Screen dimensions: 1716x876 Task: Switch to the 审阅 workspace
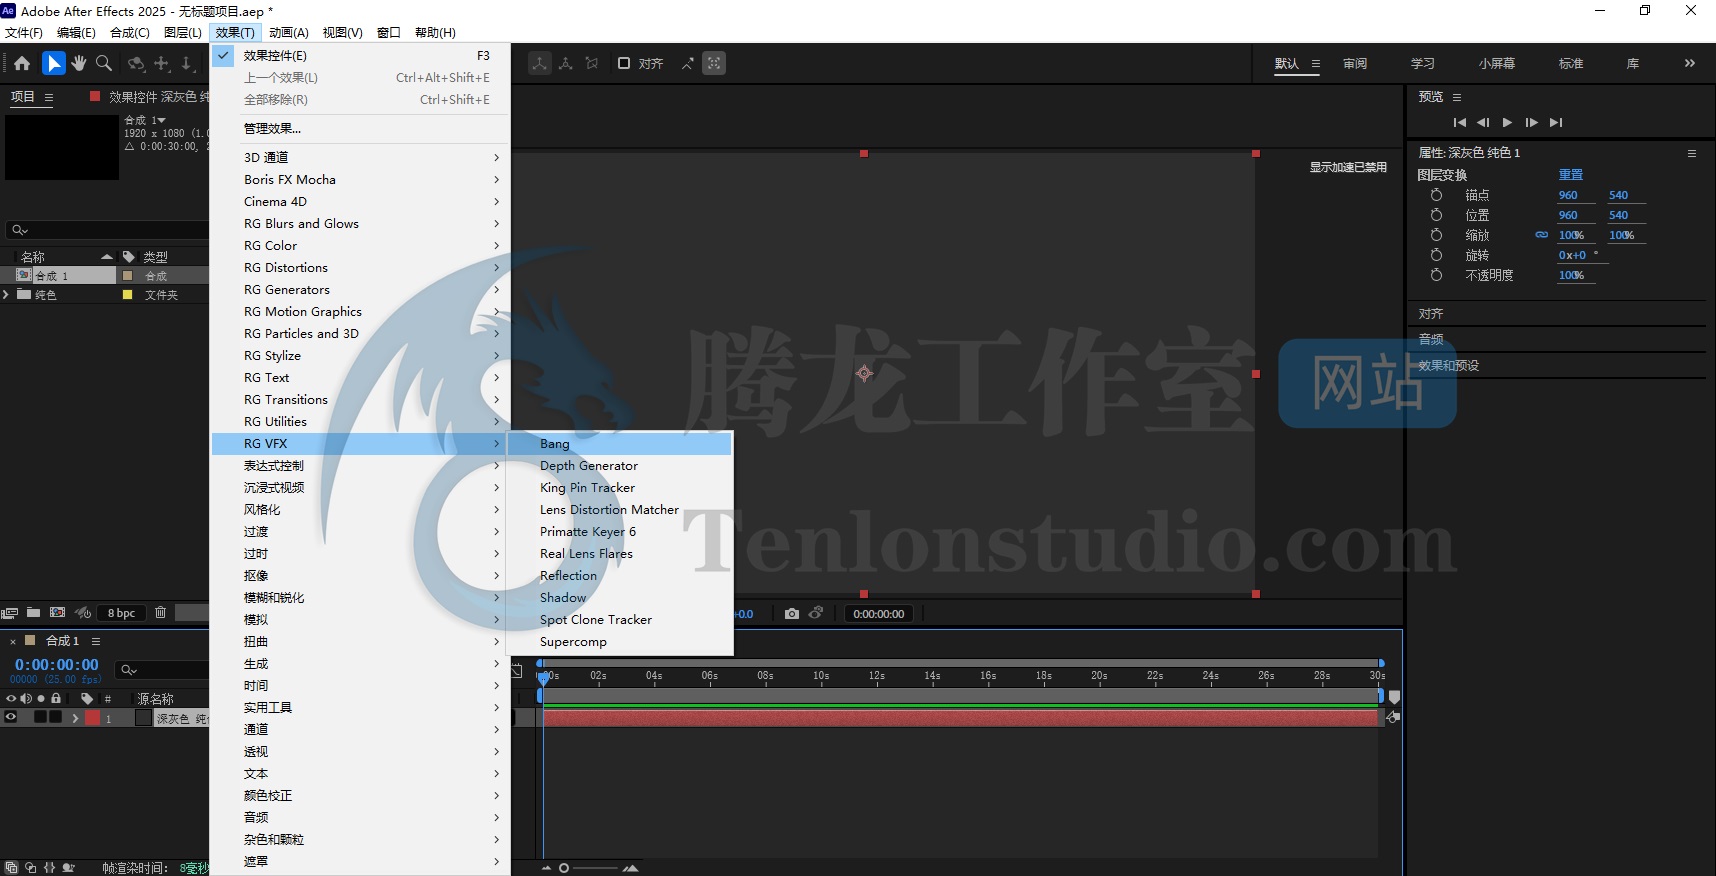(x=1354, y=63)
